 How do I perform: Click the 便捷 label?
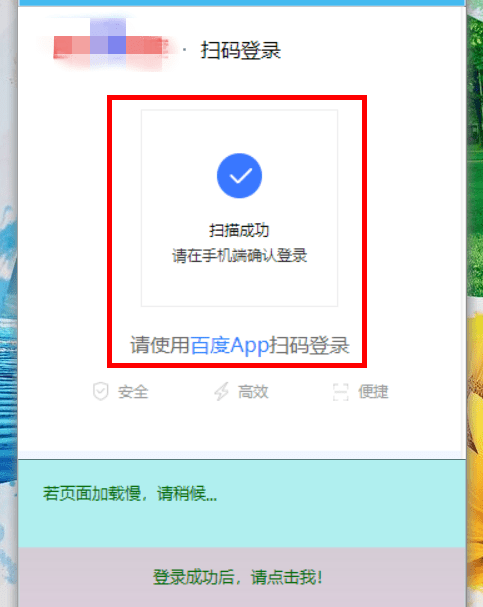tap(373, 392)
